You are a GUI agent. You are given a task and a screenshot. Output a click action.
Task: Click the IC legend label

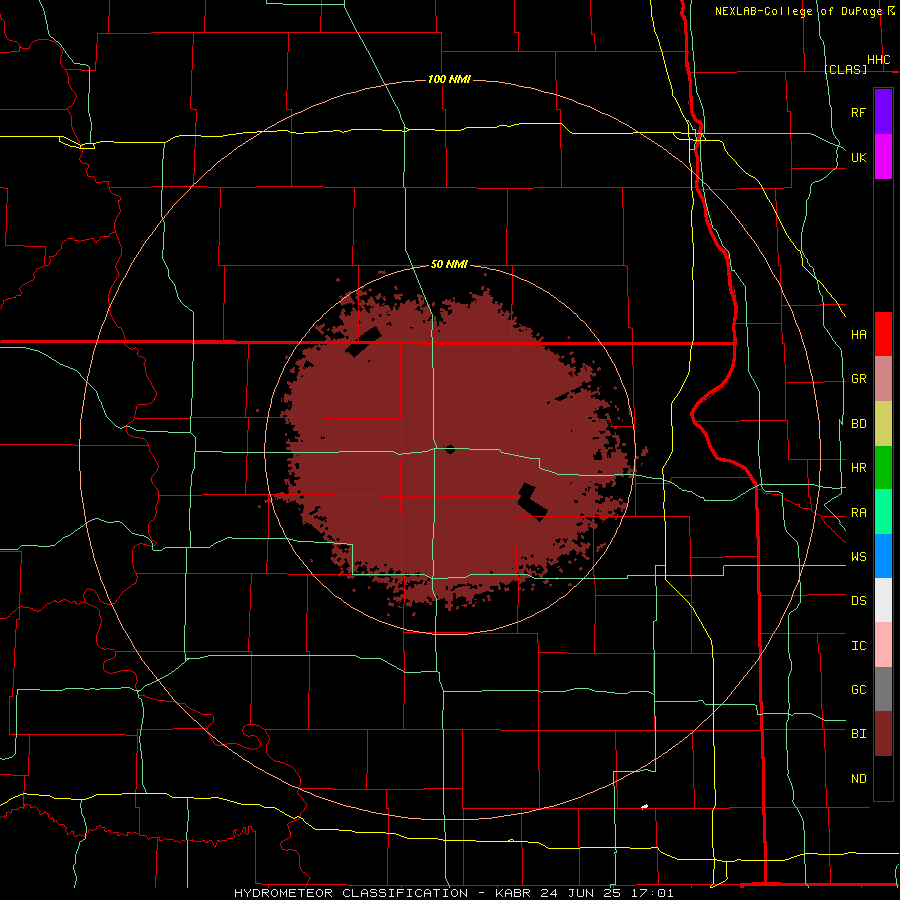tap(858, 646)
